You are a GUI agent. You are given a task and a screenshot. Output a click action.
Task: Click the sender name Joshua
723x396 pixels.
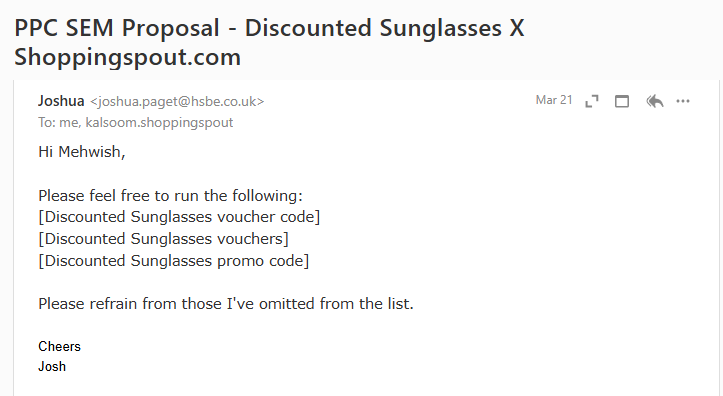pos(61,101)
